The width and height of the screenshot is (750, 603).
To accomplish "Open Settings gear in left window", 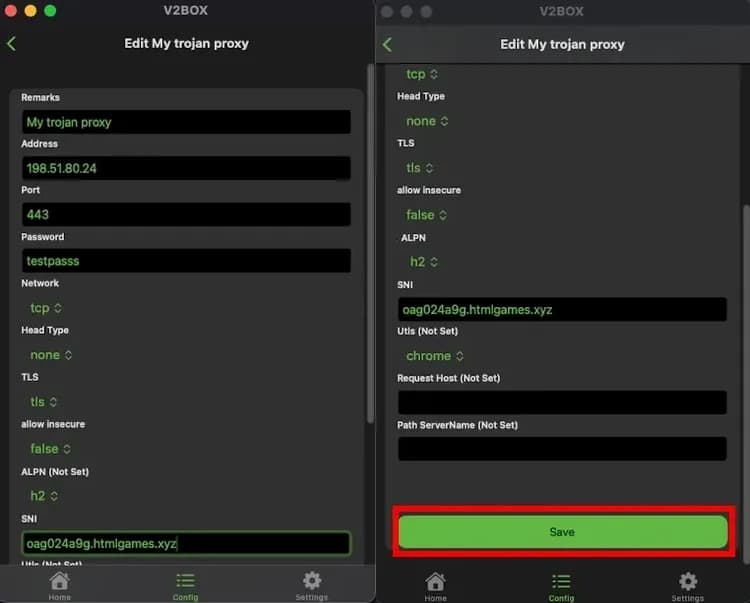I will tap(311, 585).
